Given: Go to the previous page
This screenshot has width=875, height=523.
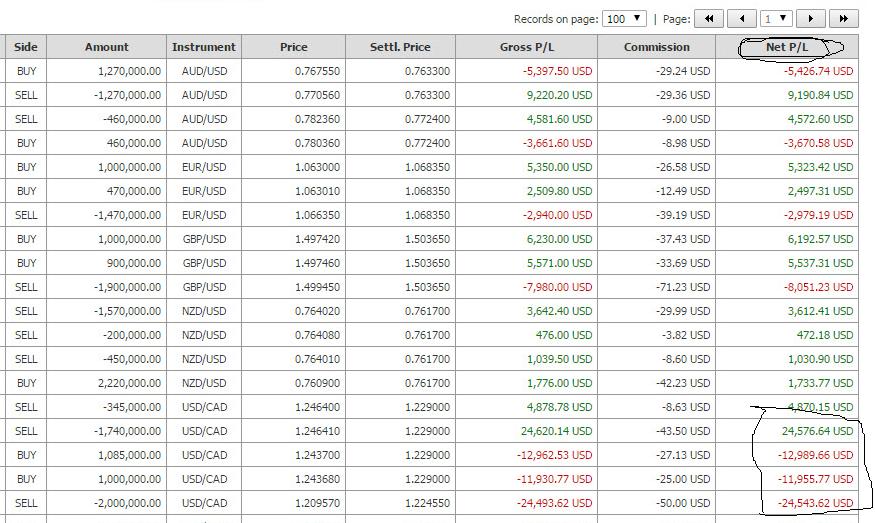Looking at the screenshot, I should pos(742,18).
